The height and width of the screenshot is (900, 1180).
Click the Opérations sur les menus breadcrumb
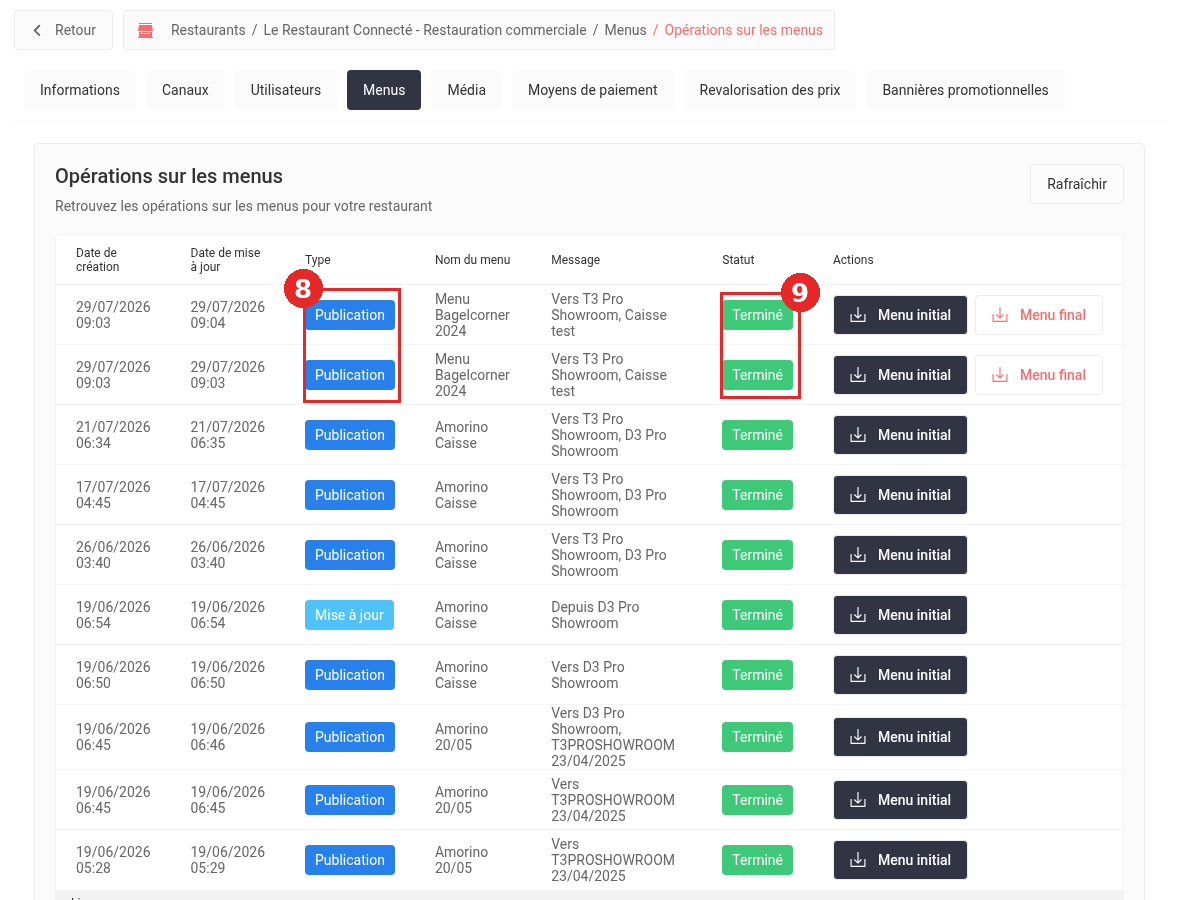[744, 30]
